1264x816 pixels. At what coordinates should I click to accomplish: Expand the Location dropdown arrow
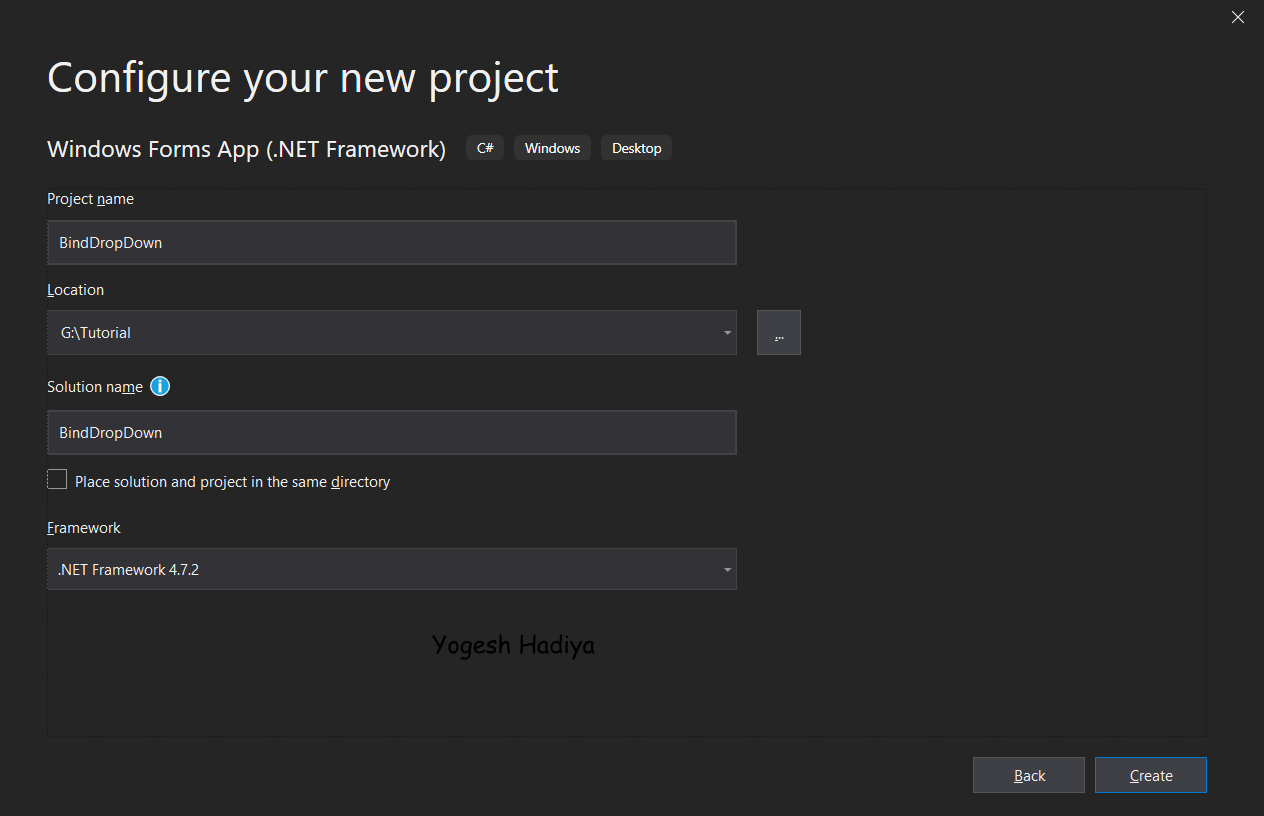pyautogui.click(x=727, y=333)
